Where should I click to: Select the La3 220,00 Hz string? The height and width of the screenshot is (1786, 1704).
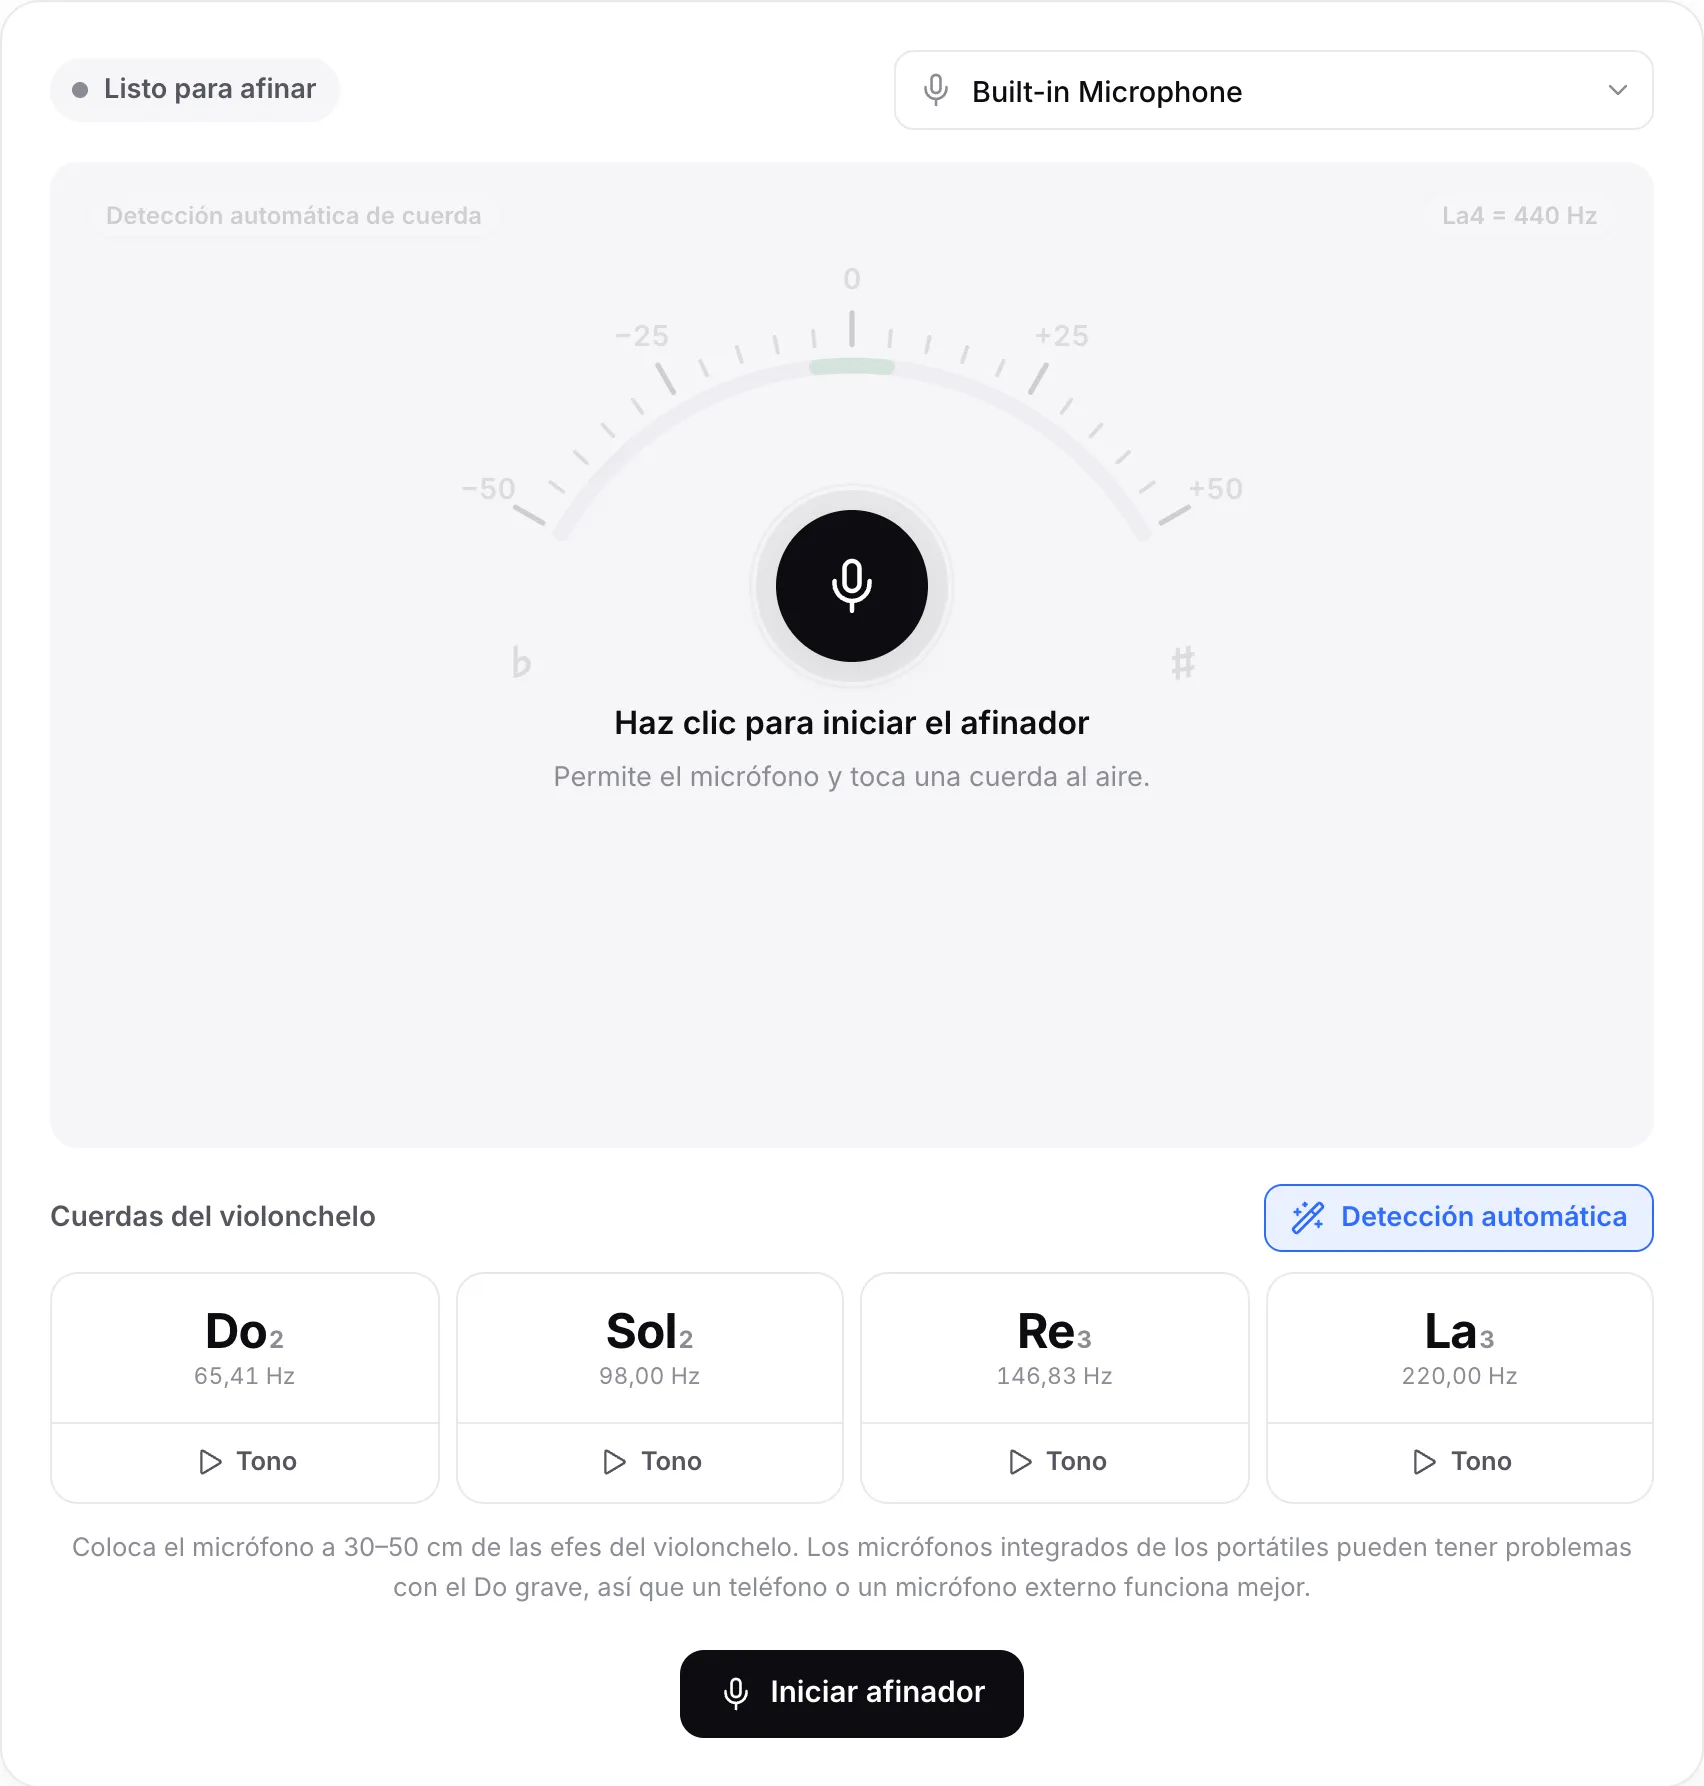click(1460, 1348)
